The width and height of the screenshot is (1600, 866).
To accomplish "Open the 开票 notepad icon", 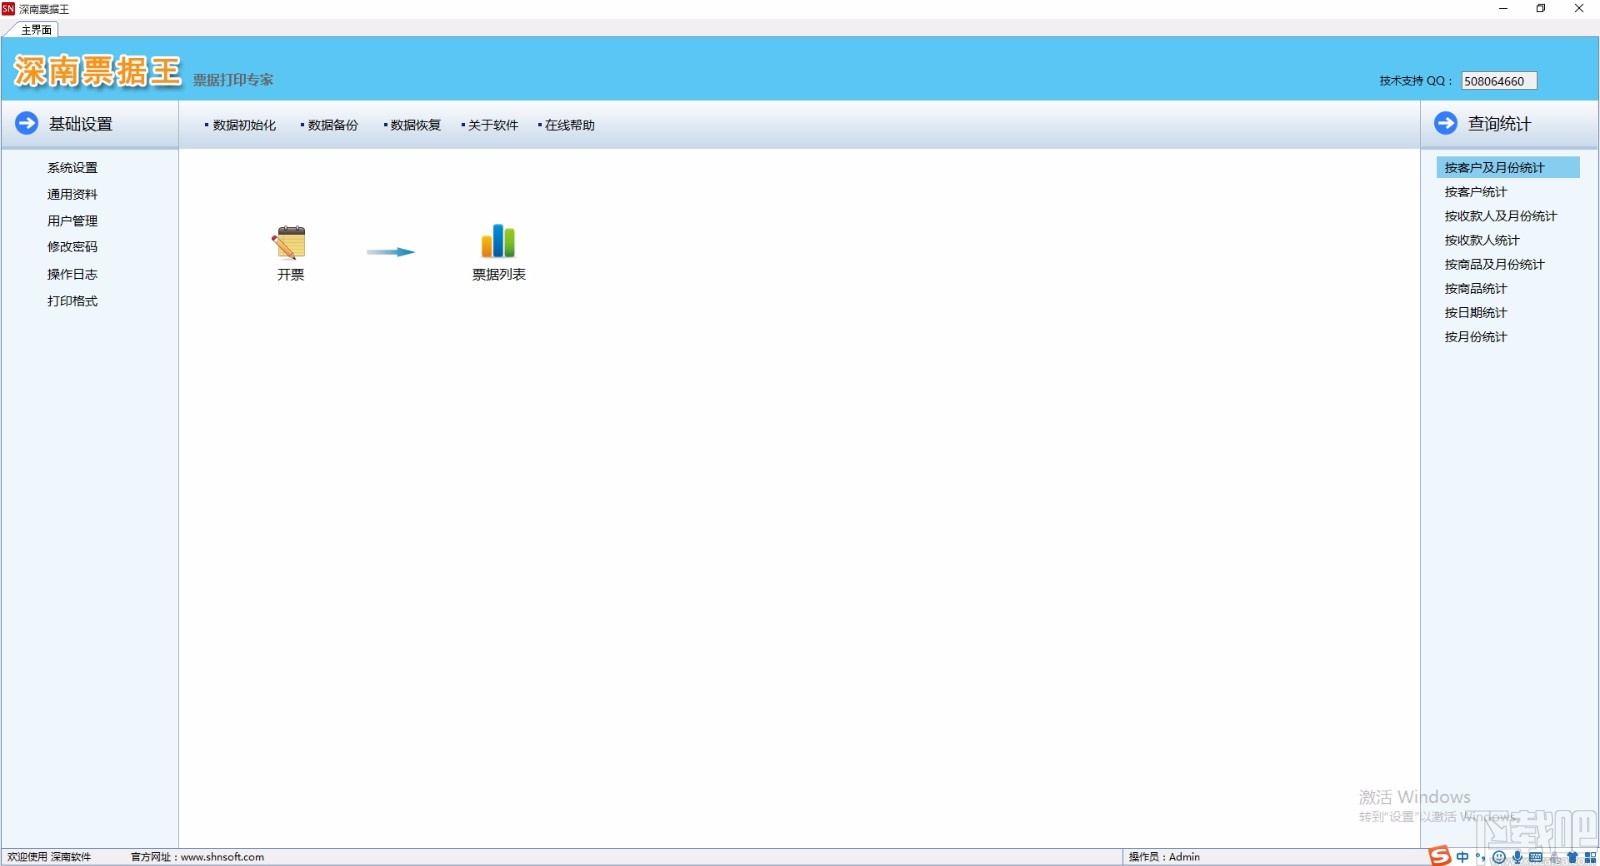I will [290, 243].
